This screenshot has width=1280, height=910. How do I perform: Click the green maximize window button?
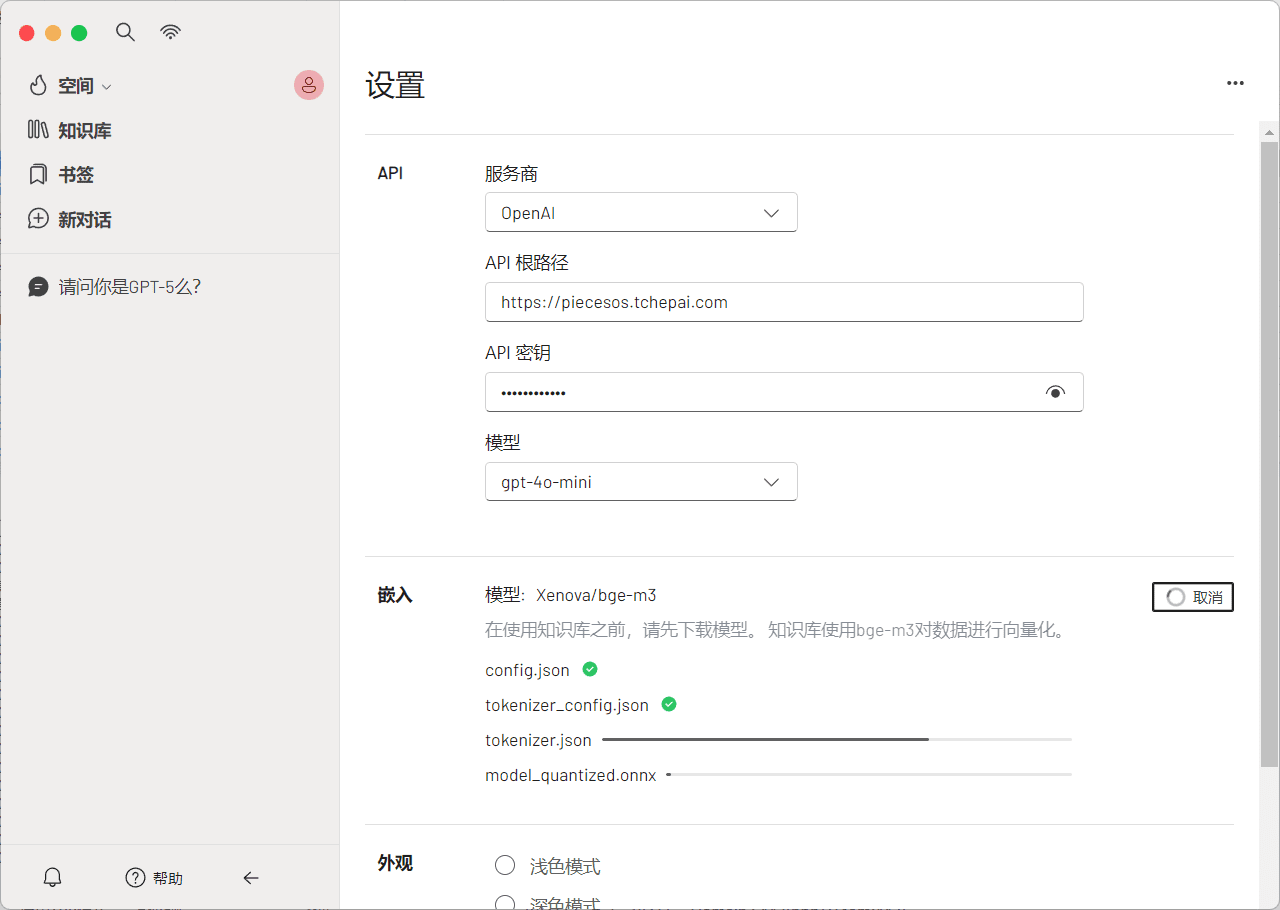pos(79,33)
